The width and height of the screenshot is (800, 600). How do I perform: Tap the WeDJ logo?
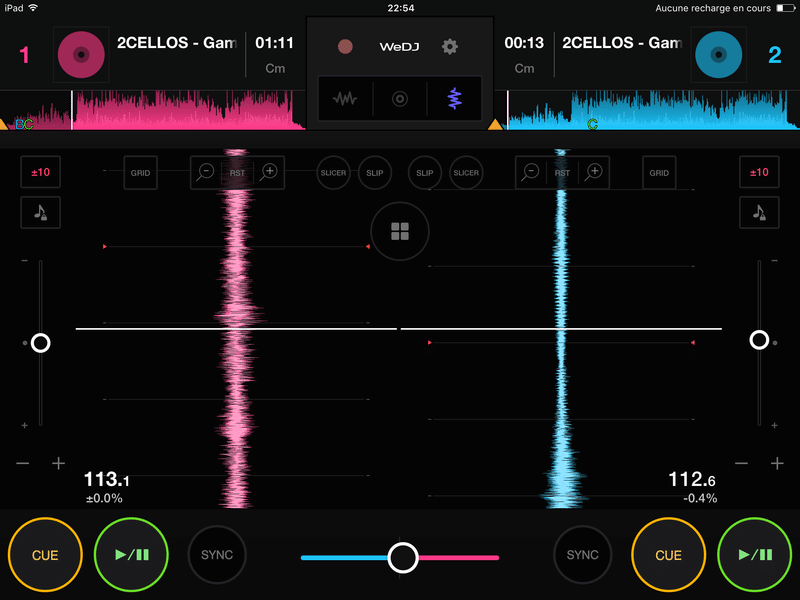[x=399, y=47]
